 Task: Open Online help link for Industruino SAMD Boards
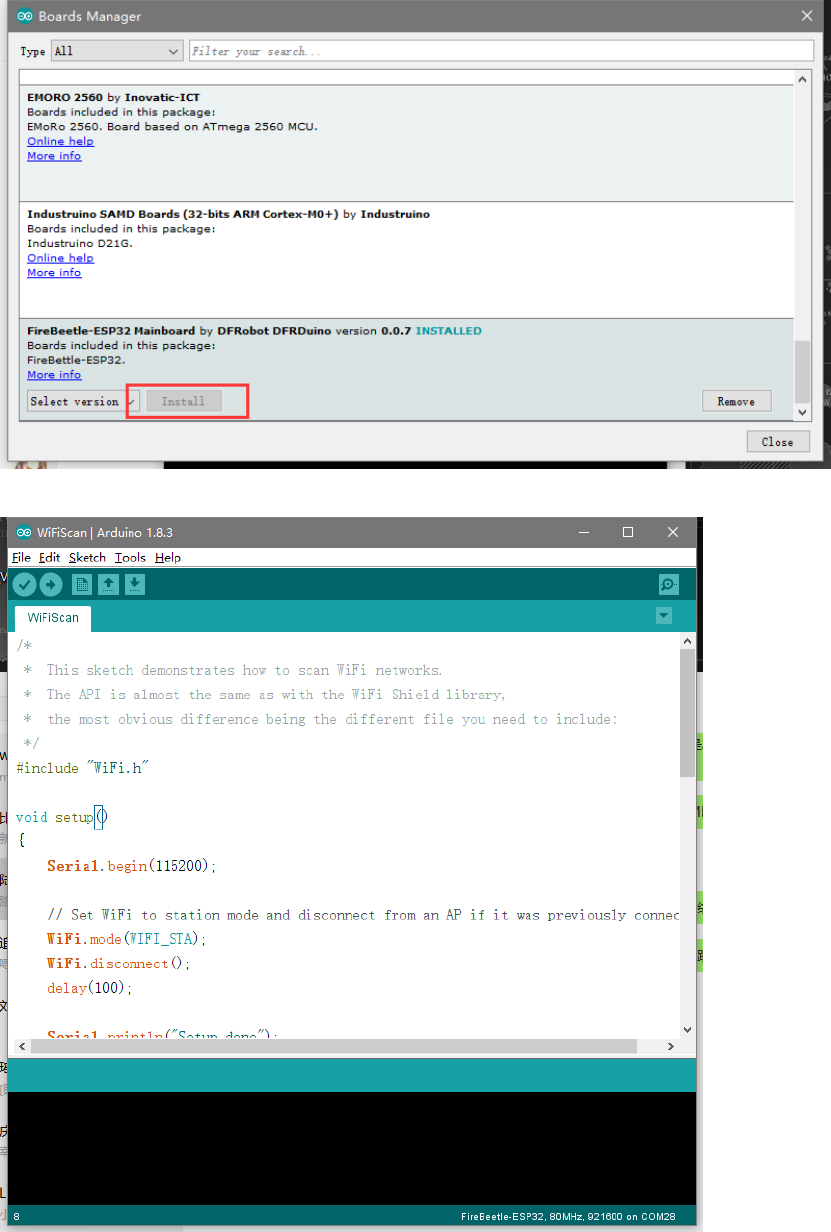60,258
